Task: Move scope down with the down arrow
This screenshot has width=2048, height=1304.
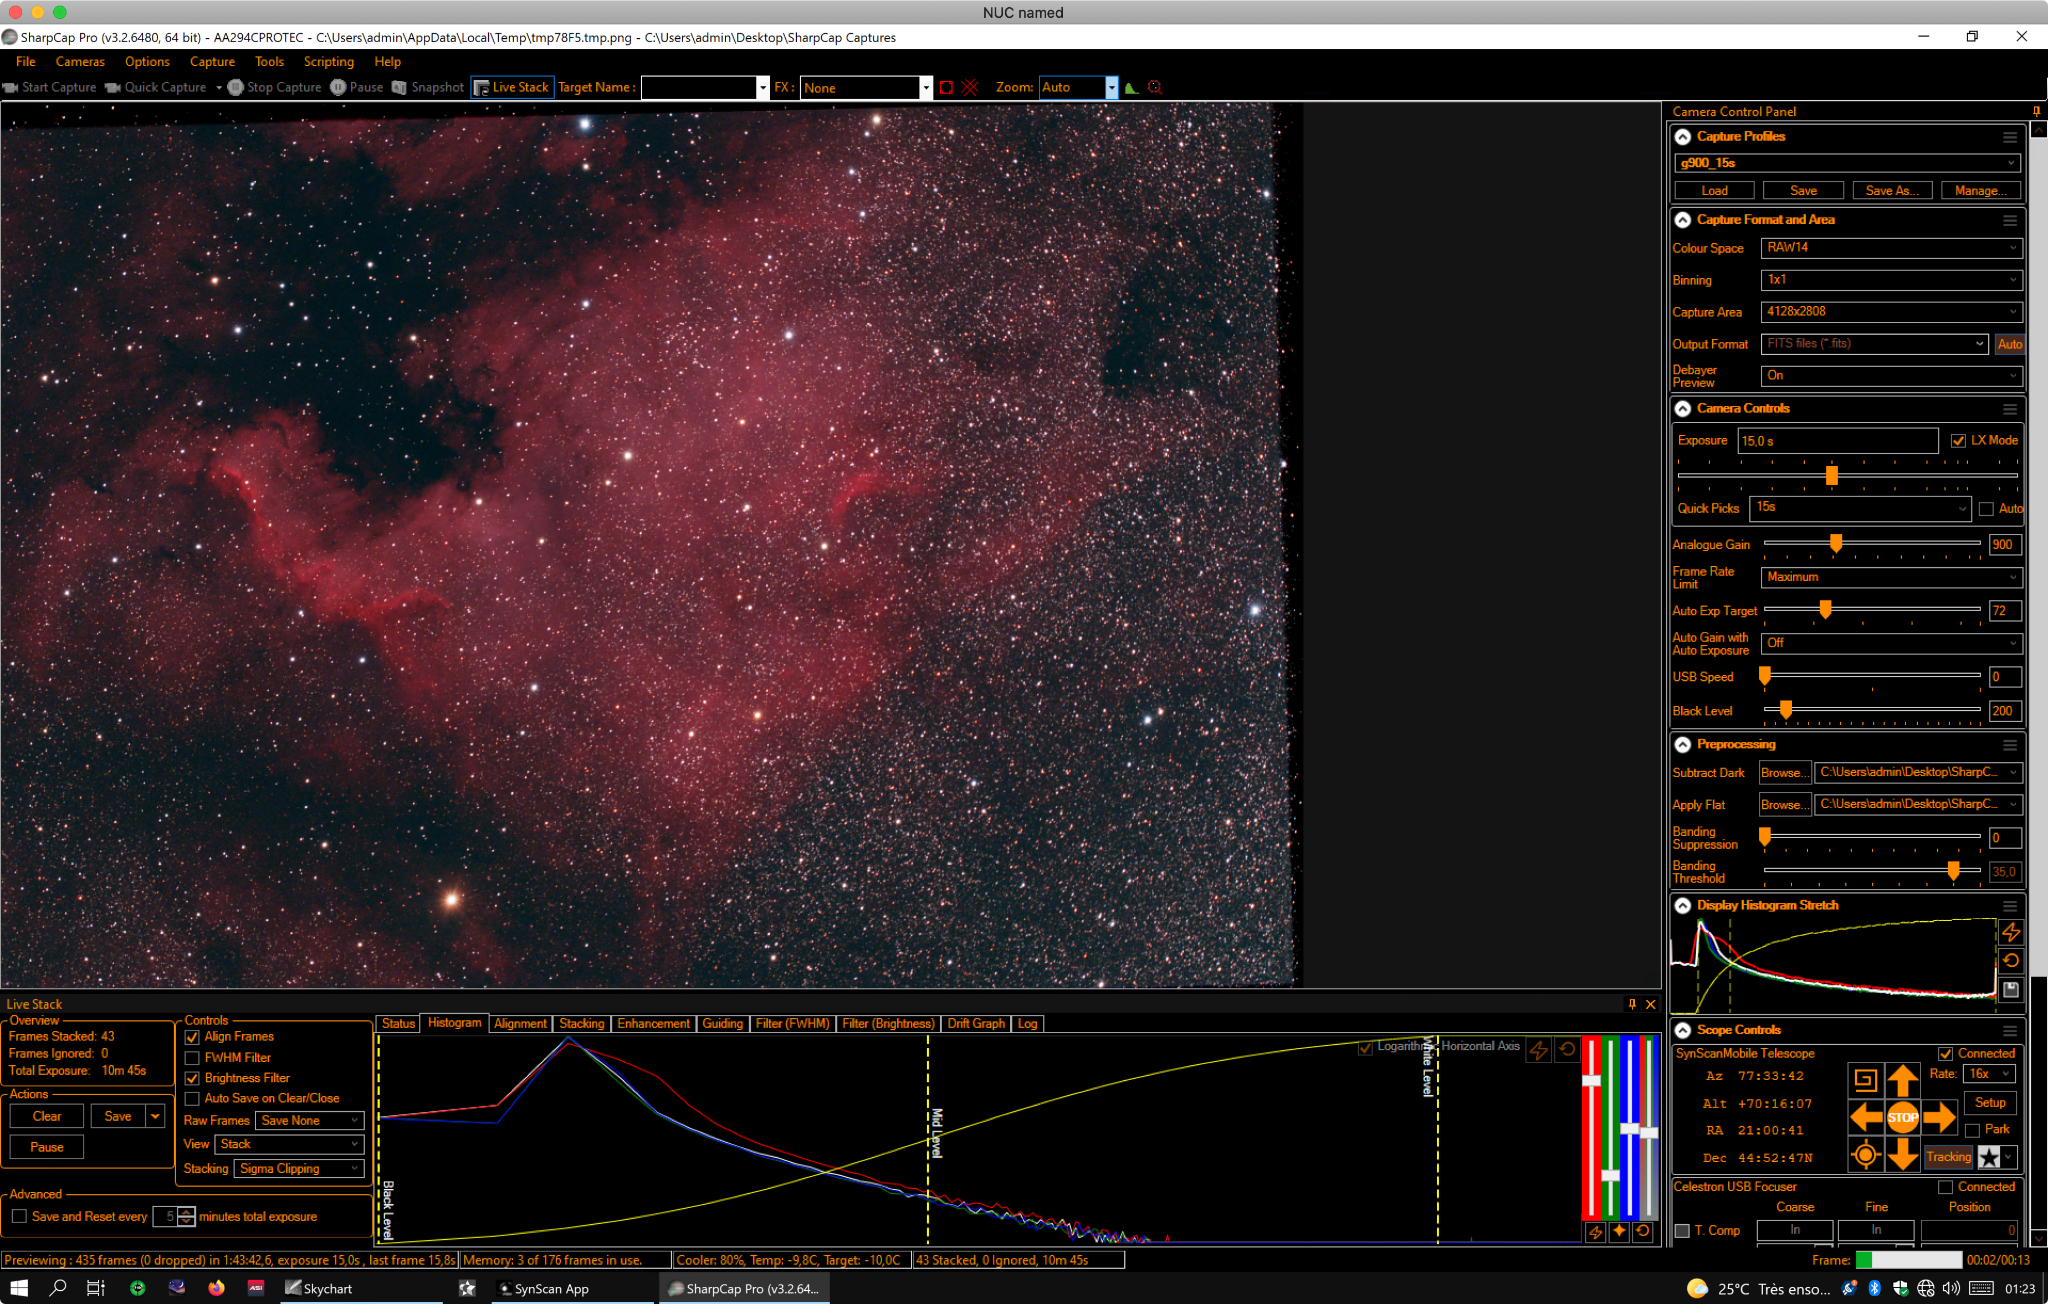Action: [x=1902, y=1155]
